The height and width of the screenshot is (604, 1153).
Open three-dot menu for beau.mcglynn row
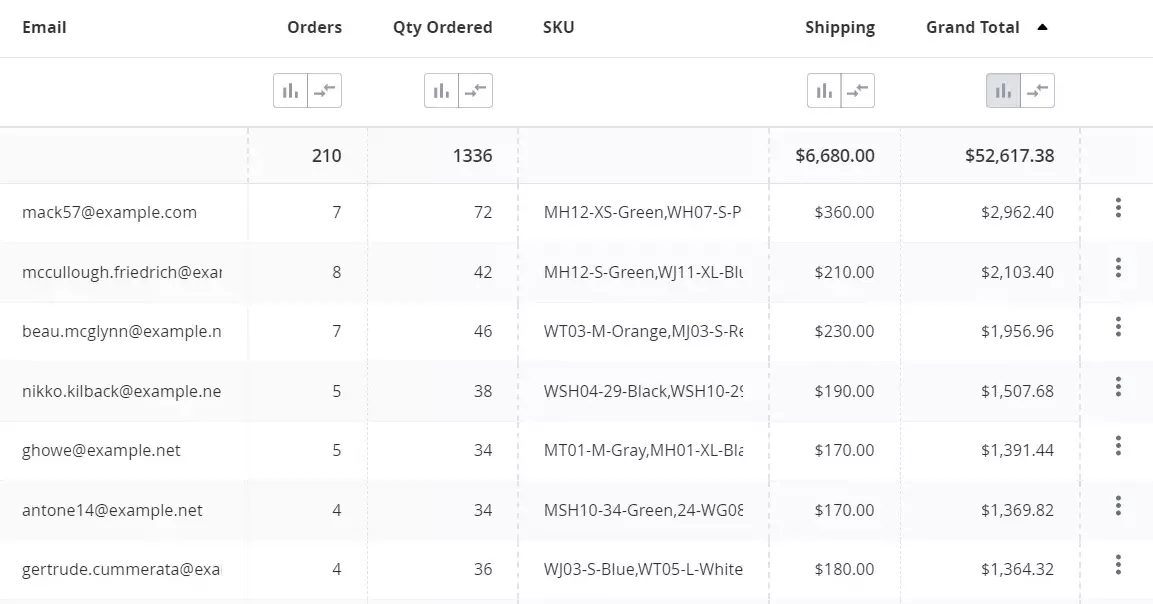click(1118, 327)
